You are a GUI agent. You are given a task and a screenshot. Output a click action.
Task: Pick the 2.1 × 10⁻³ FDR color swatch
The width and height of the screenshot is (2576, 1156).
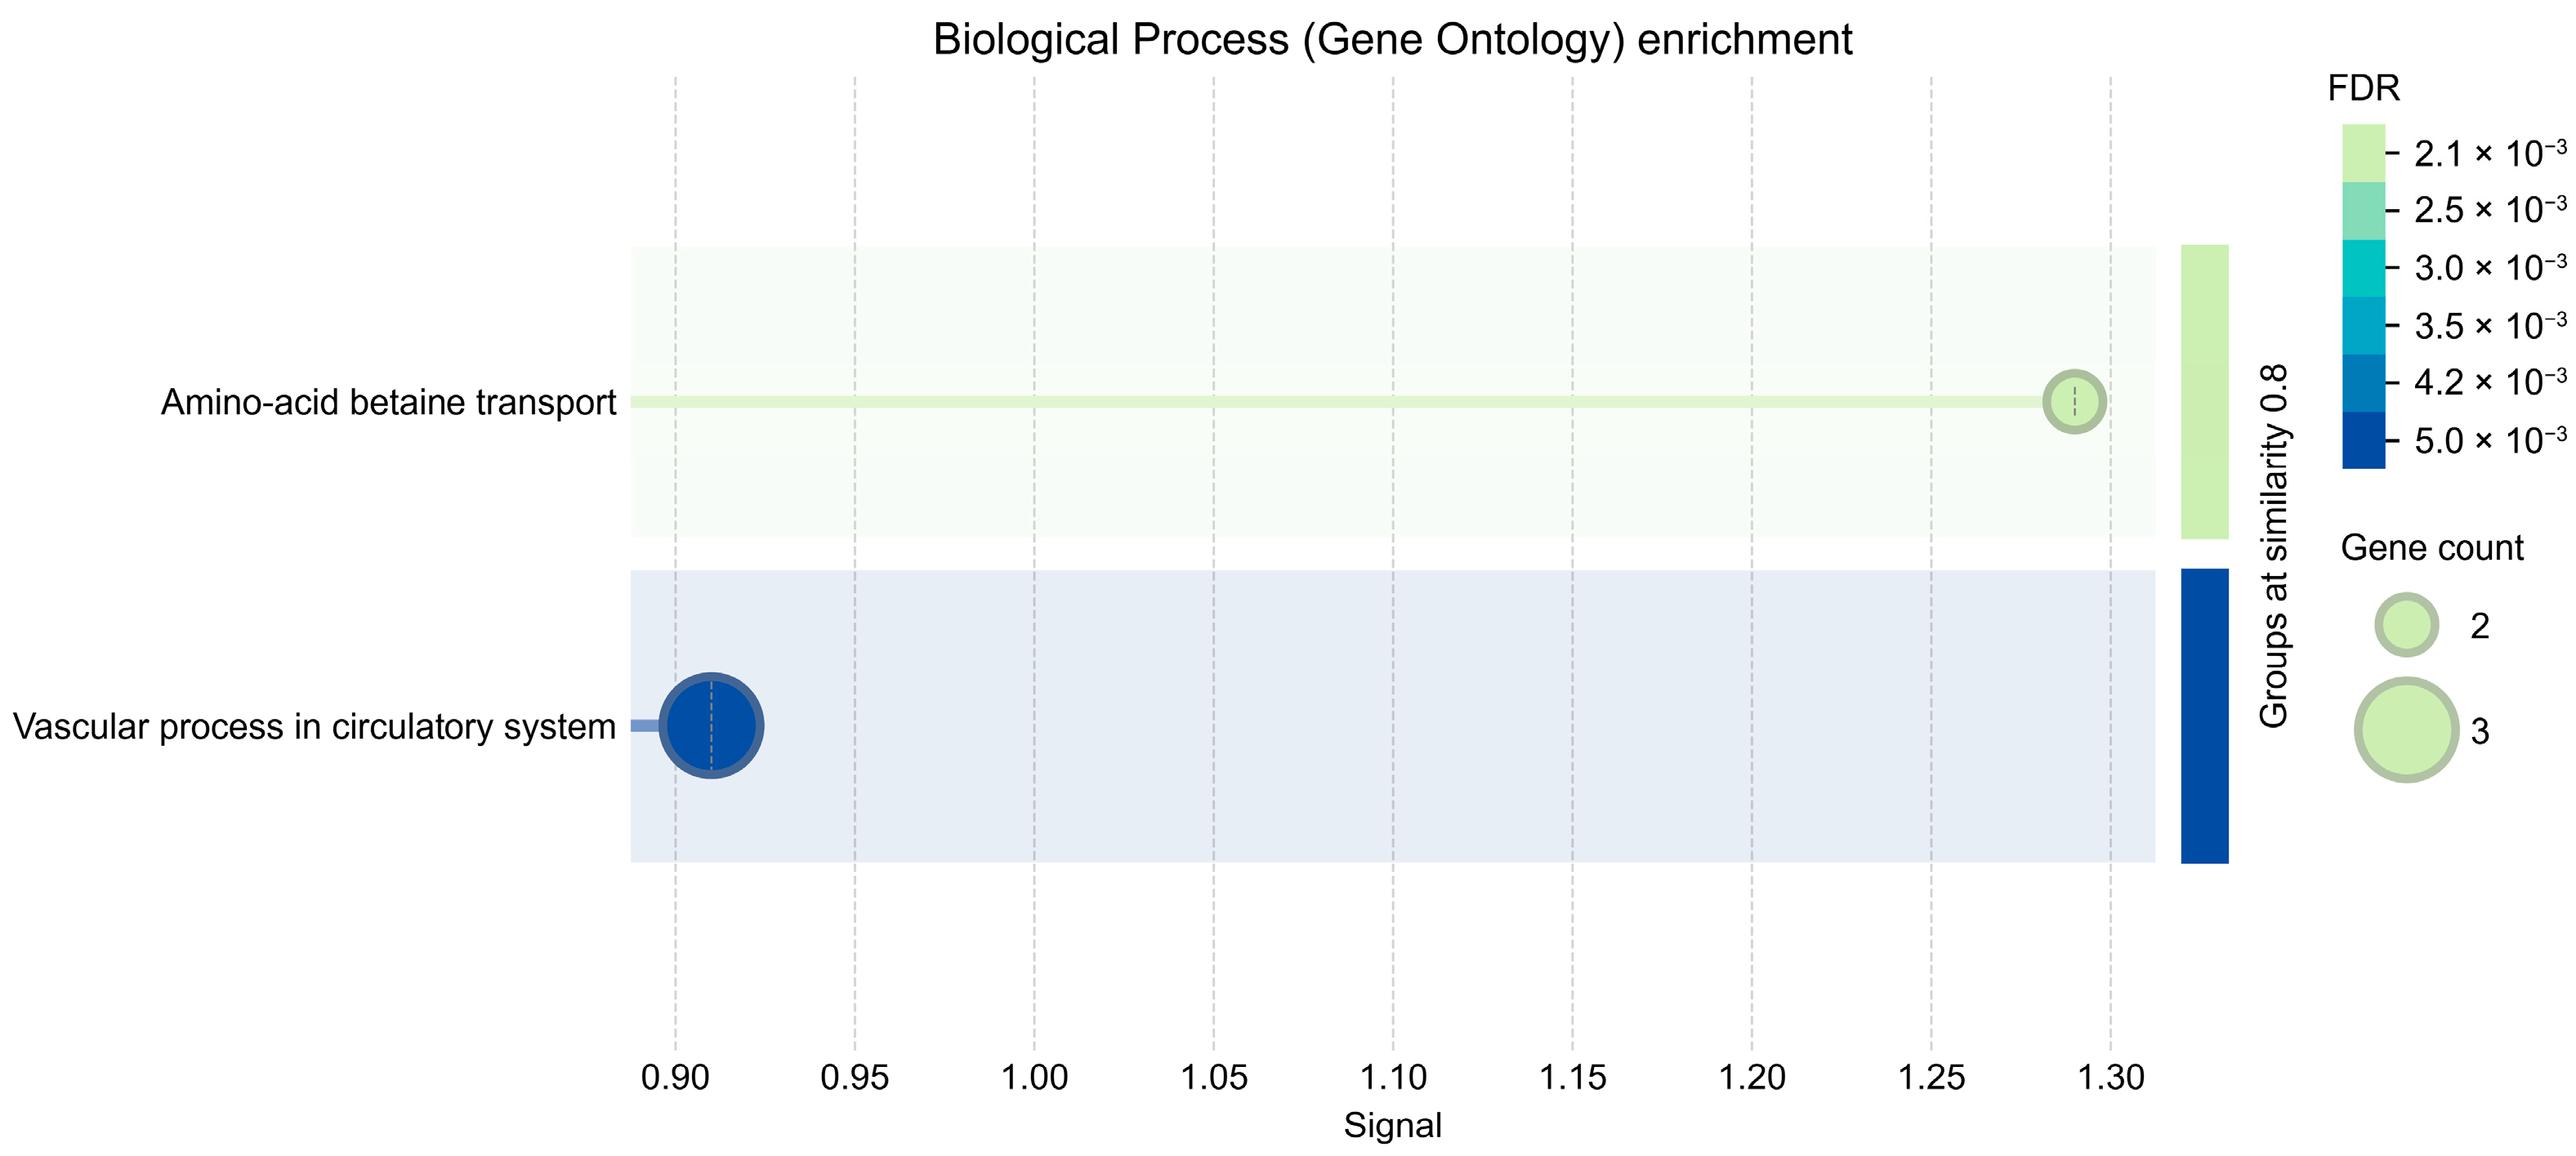2363,153
